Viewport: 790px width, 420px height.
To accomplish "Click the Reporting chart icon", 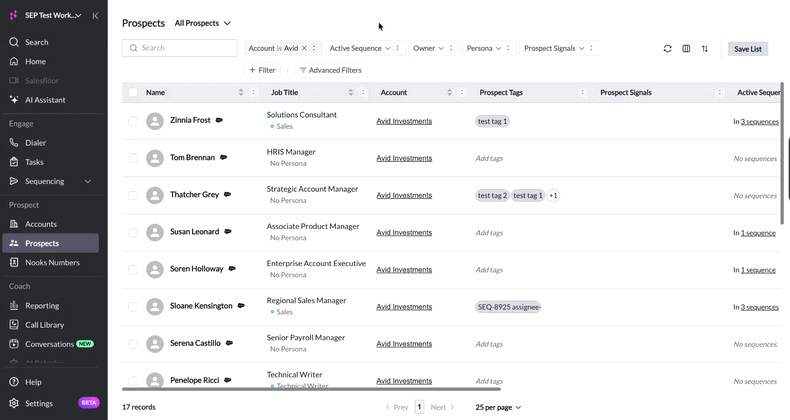I will (14, 306).
